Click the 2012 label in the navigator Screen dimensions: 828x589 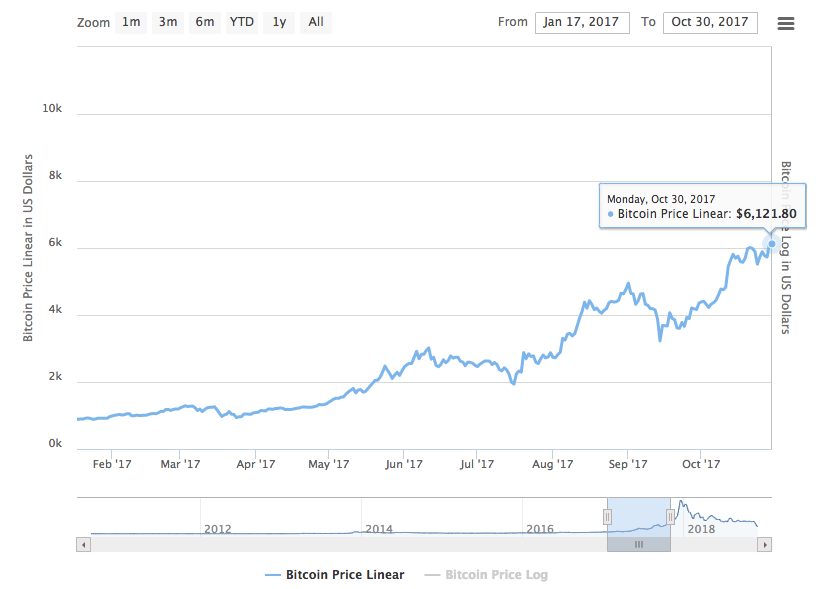click(218, 529)
